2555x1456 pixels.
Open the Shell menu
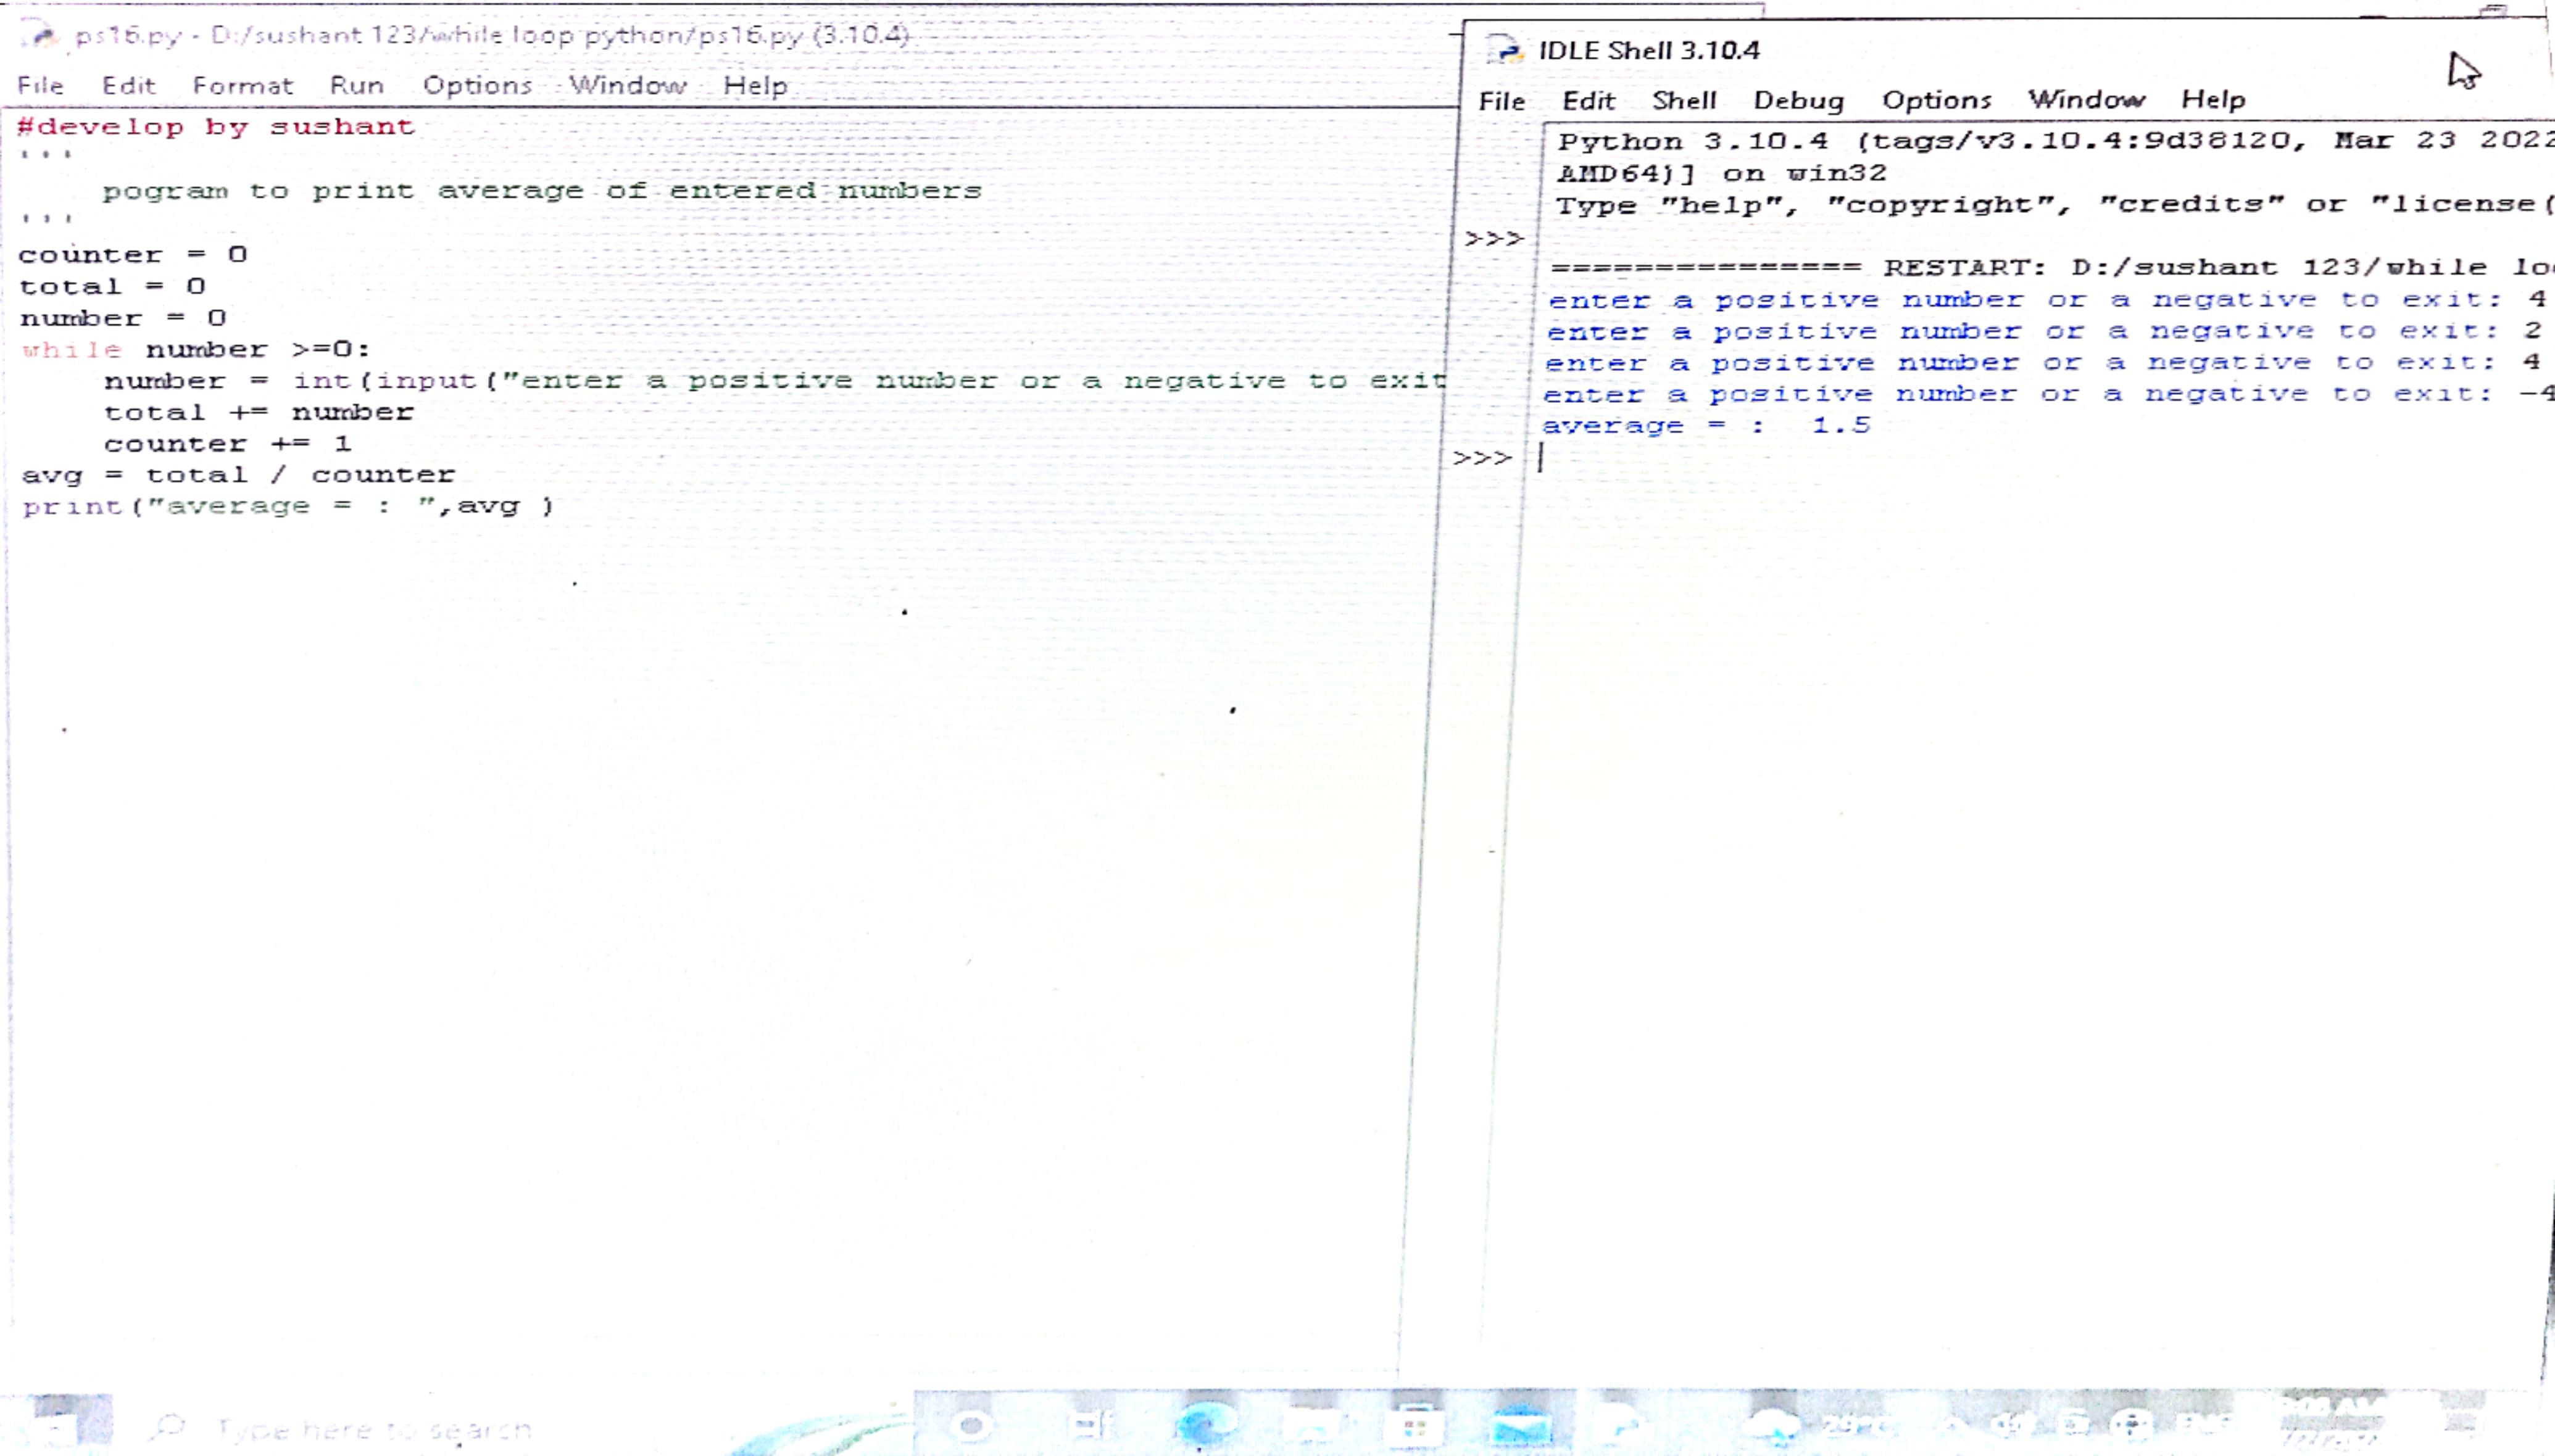[1684, 100]
